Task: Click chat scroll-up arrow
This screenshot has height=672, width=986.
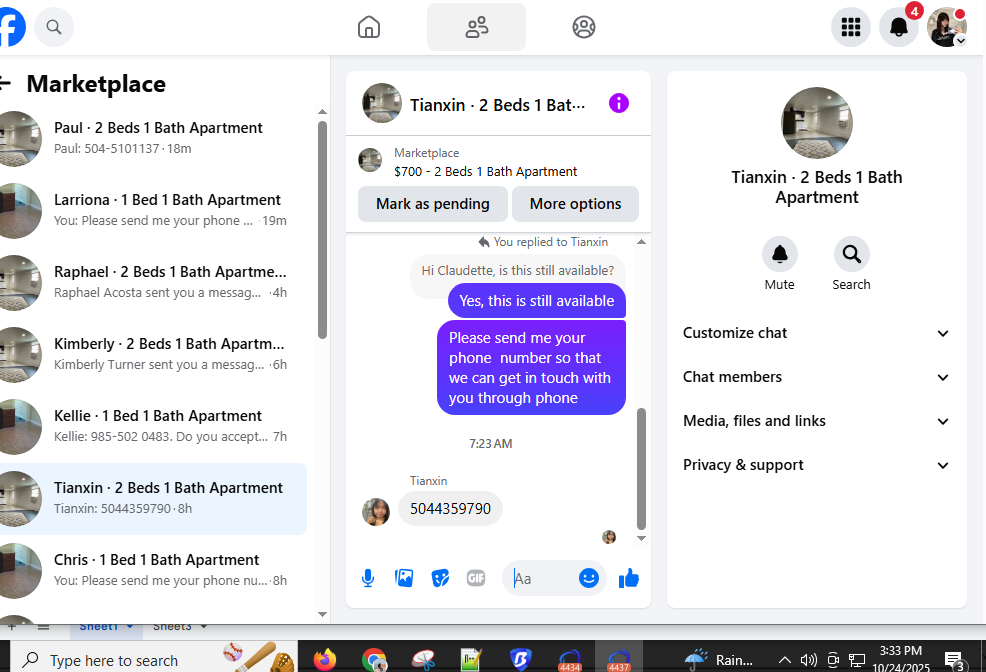Action: (641, 242)
